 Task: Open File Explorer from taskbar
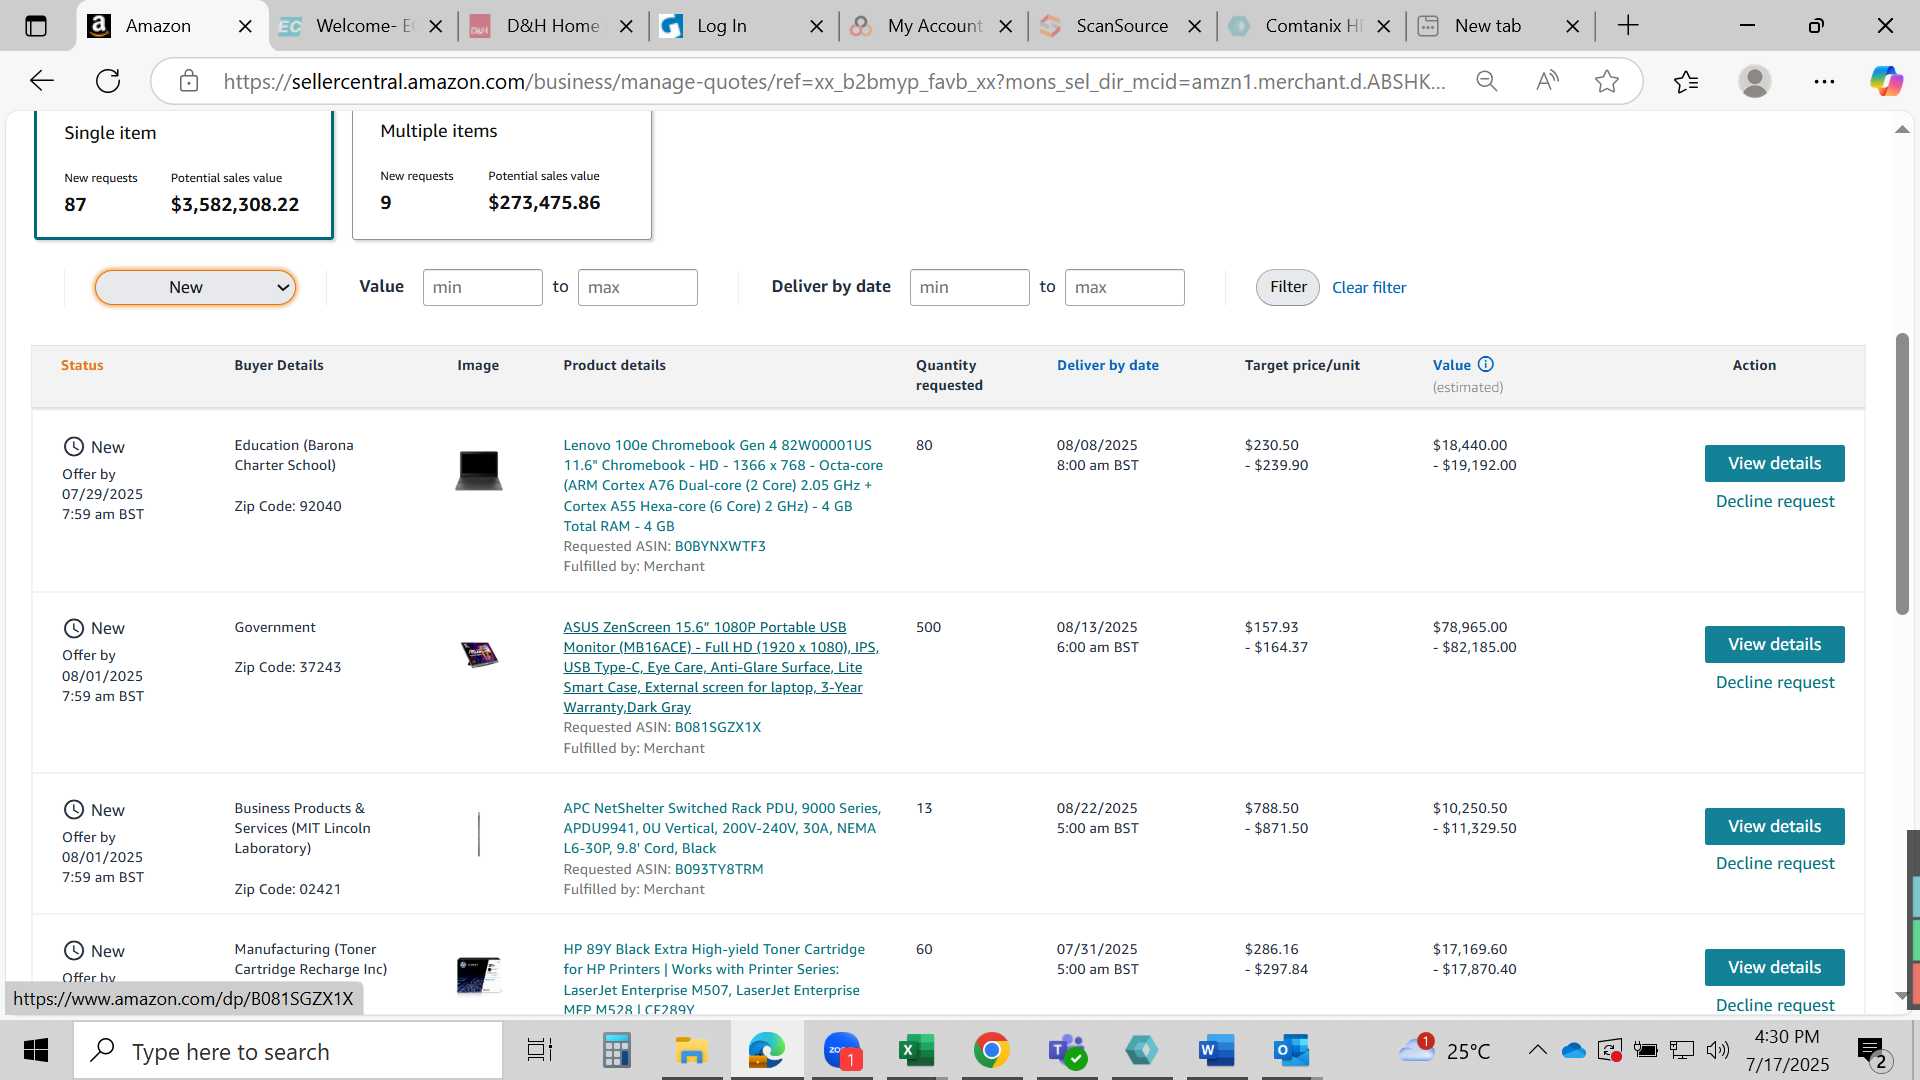tap(691, 1051)
